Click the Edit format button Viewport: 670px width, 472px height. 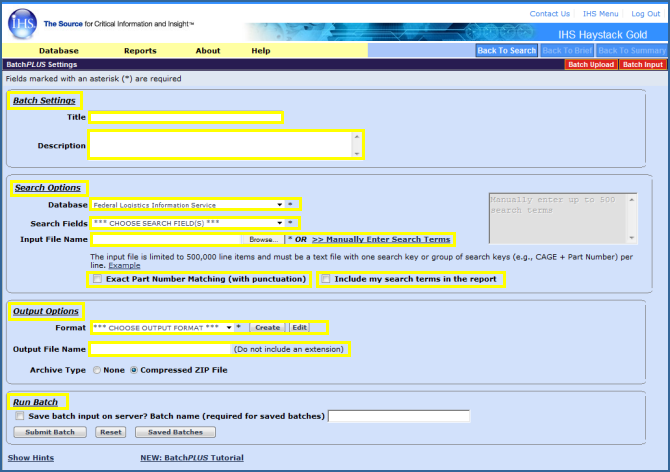click(x=299, y=328)
